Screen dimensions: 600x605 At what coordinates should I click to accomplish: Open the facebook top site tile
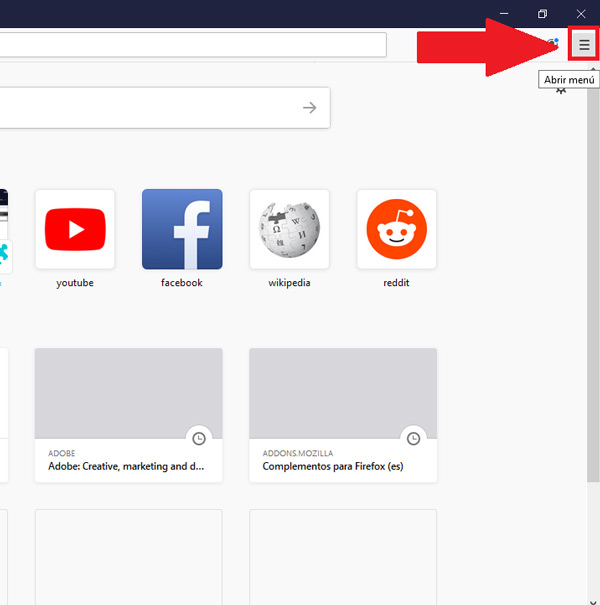coord(182,229)
